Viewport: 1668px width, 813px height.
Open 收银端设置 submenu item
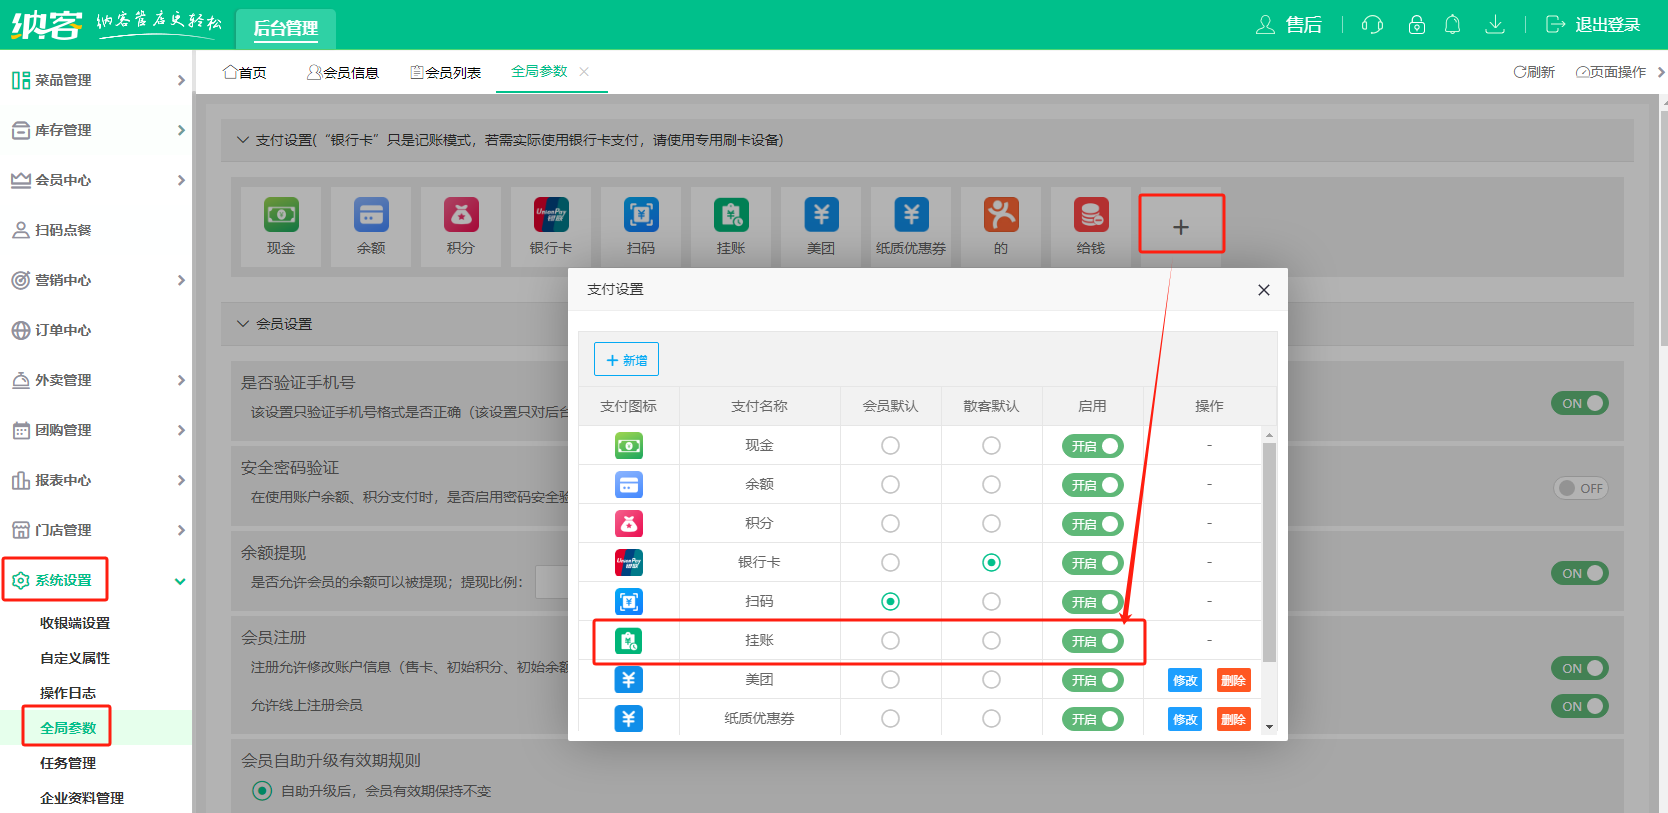pos(75,623)
